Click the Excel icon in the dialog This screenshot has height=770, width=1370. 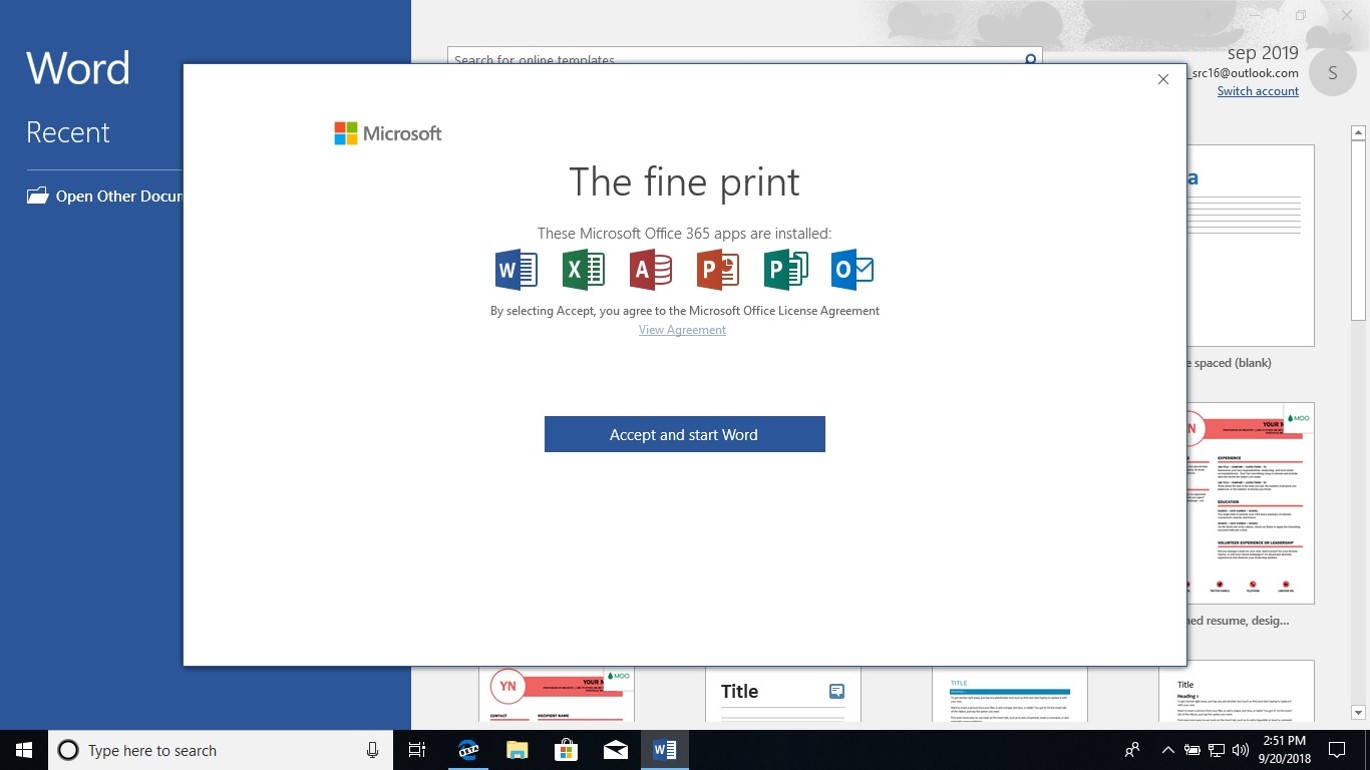[x=583, y=269]
